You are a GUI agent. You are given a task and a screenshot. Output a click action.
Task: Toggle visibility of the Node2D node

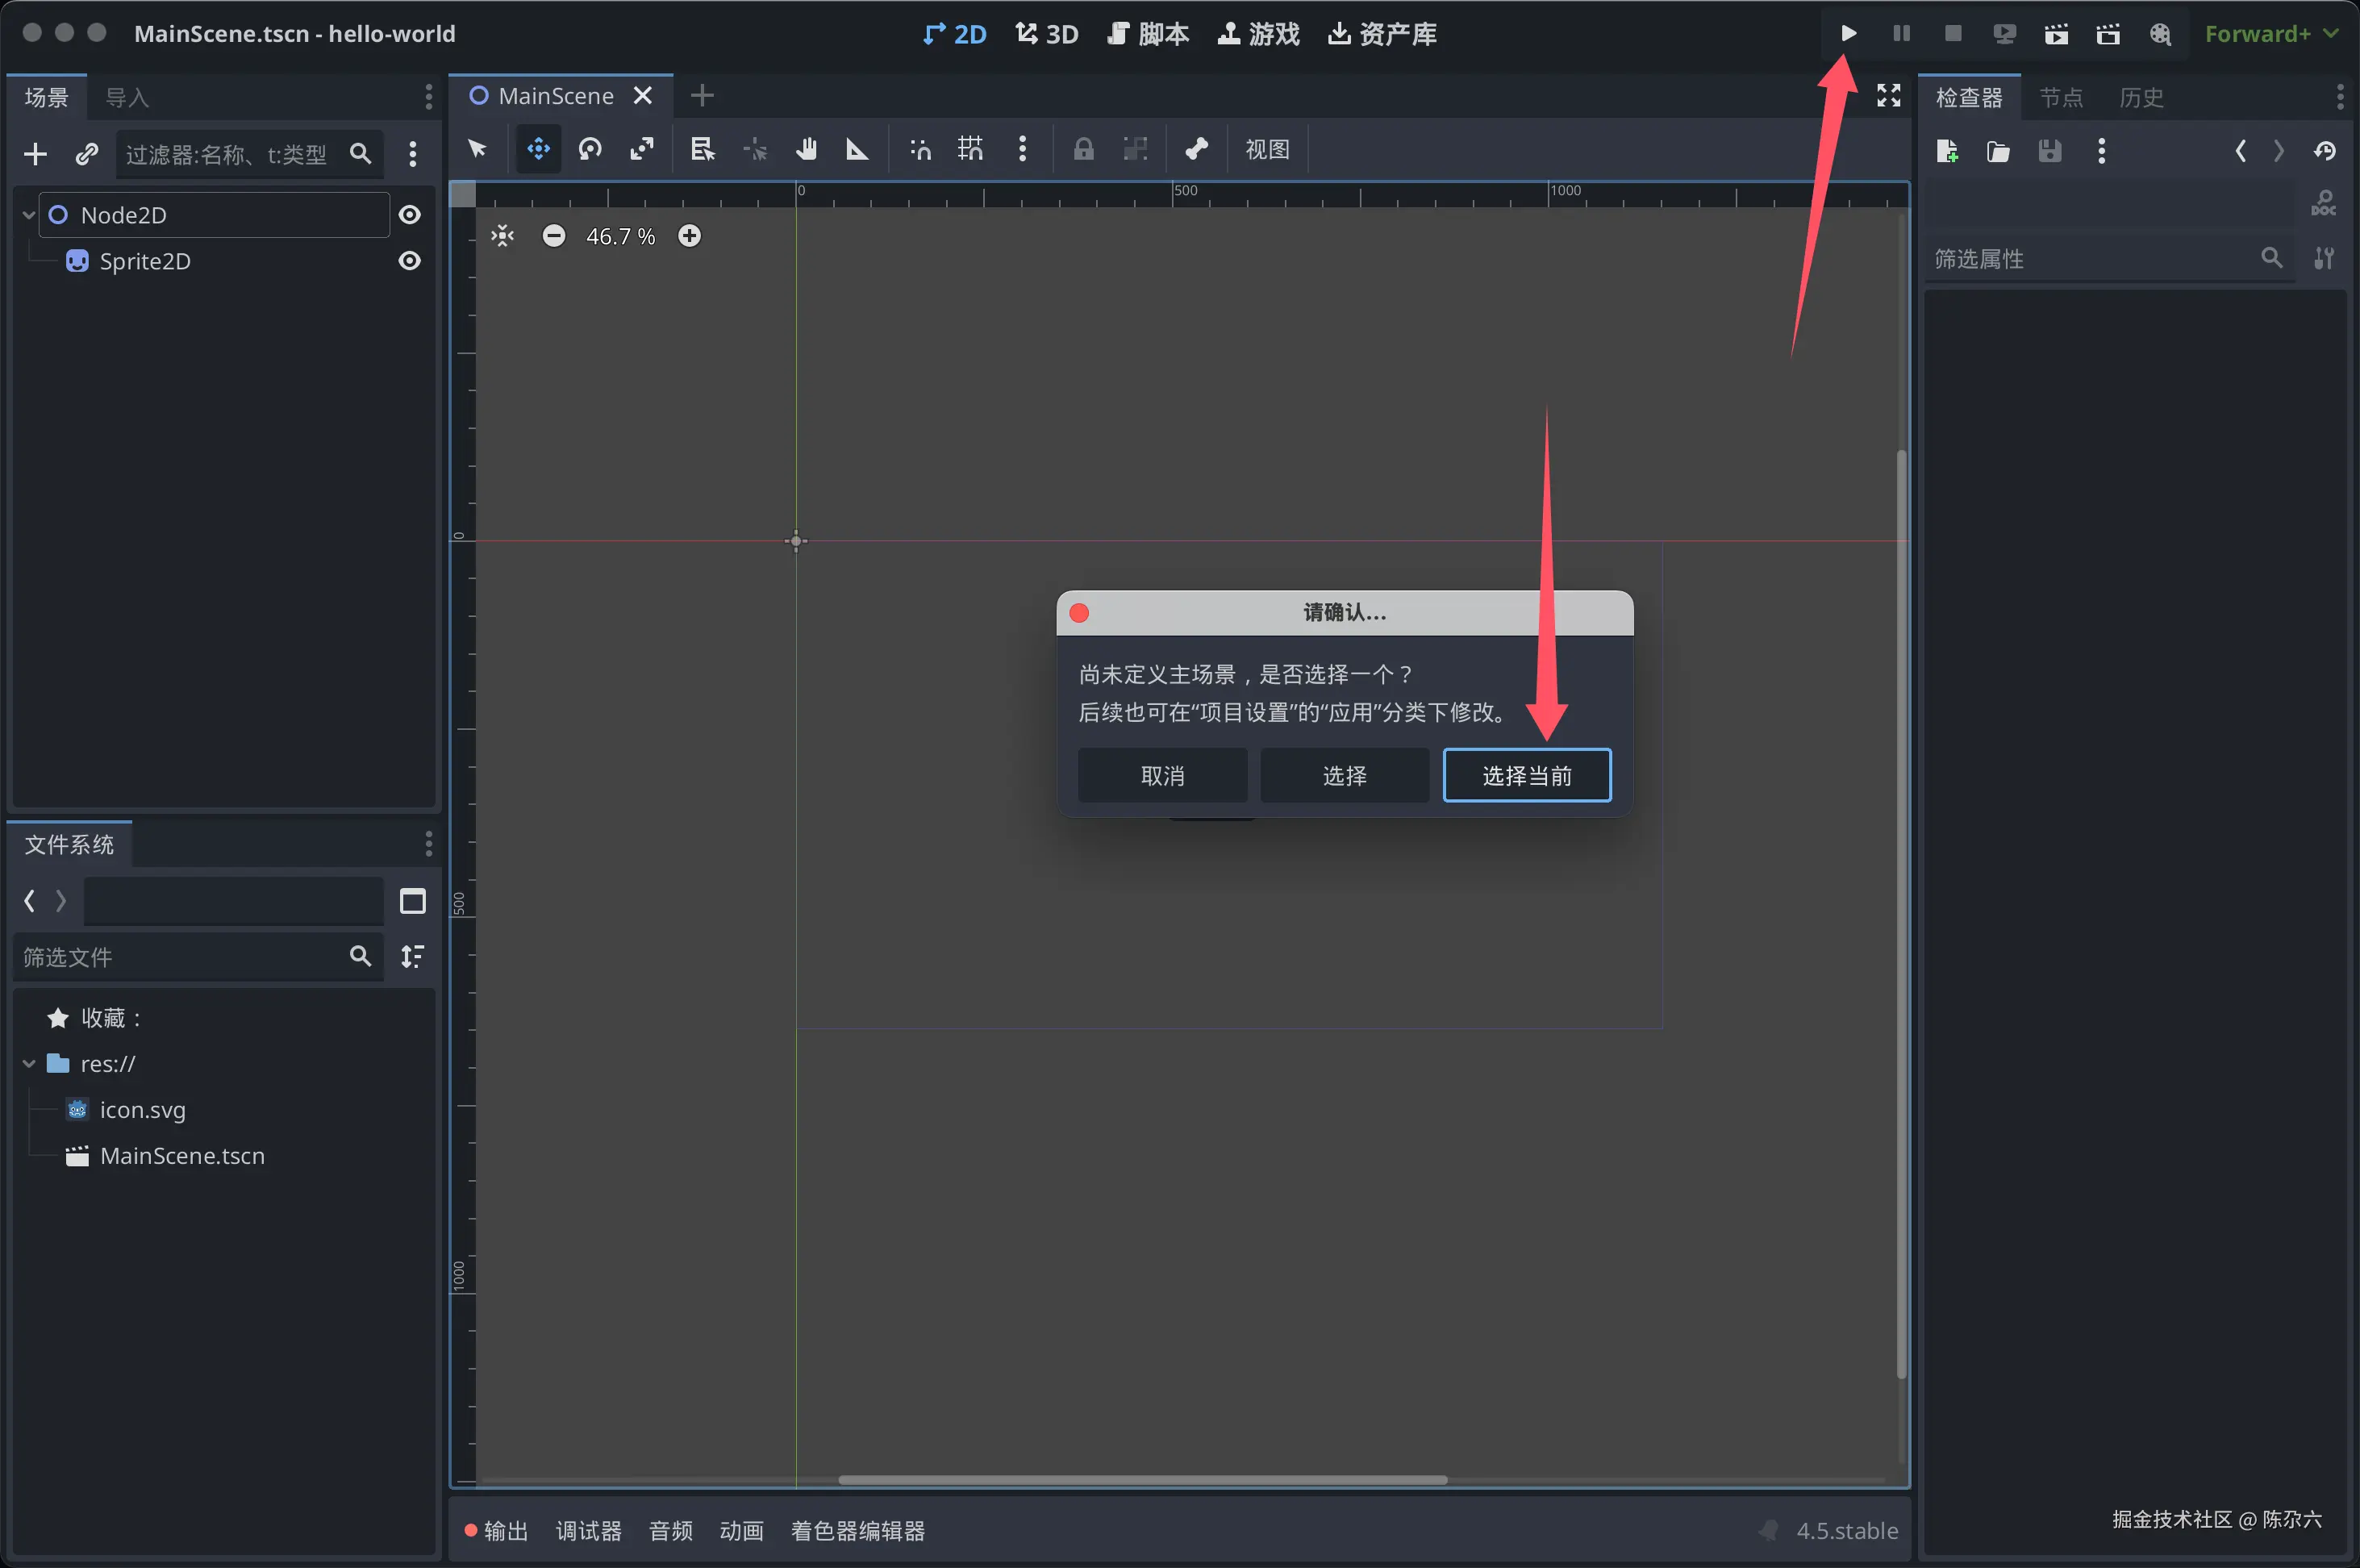[x=409, y=215]
